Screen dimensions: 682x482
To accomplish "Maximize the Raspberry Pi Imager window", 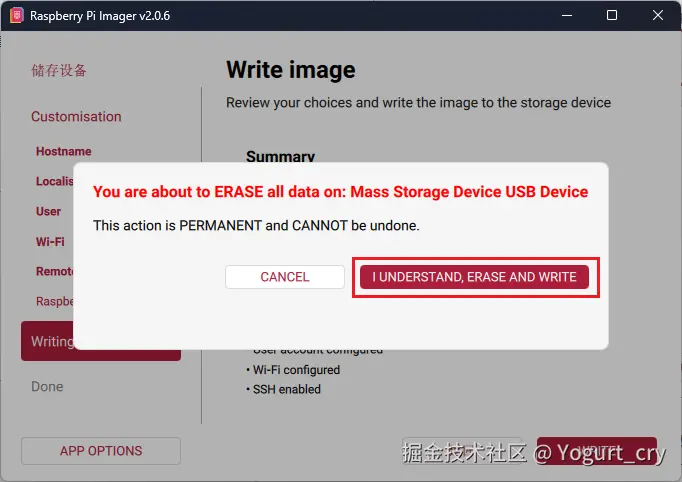I will pos(613,15).
